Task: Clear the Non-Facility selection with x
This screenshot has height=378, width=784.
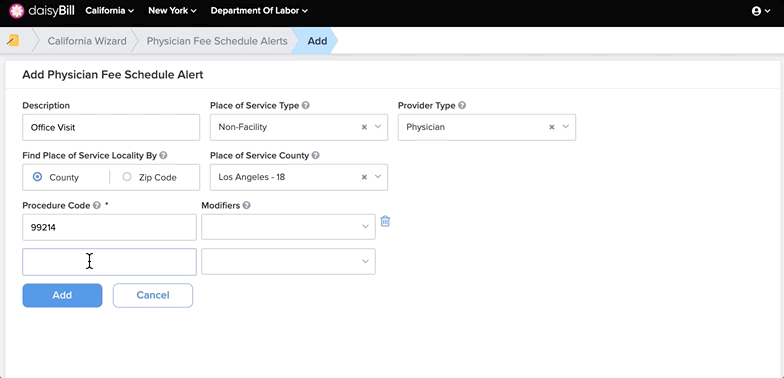Action: point(364,127)
